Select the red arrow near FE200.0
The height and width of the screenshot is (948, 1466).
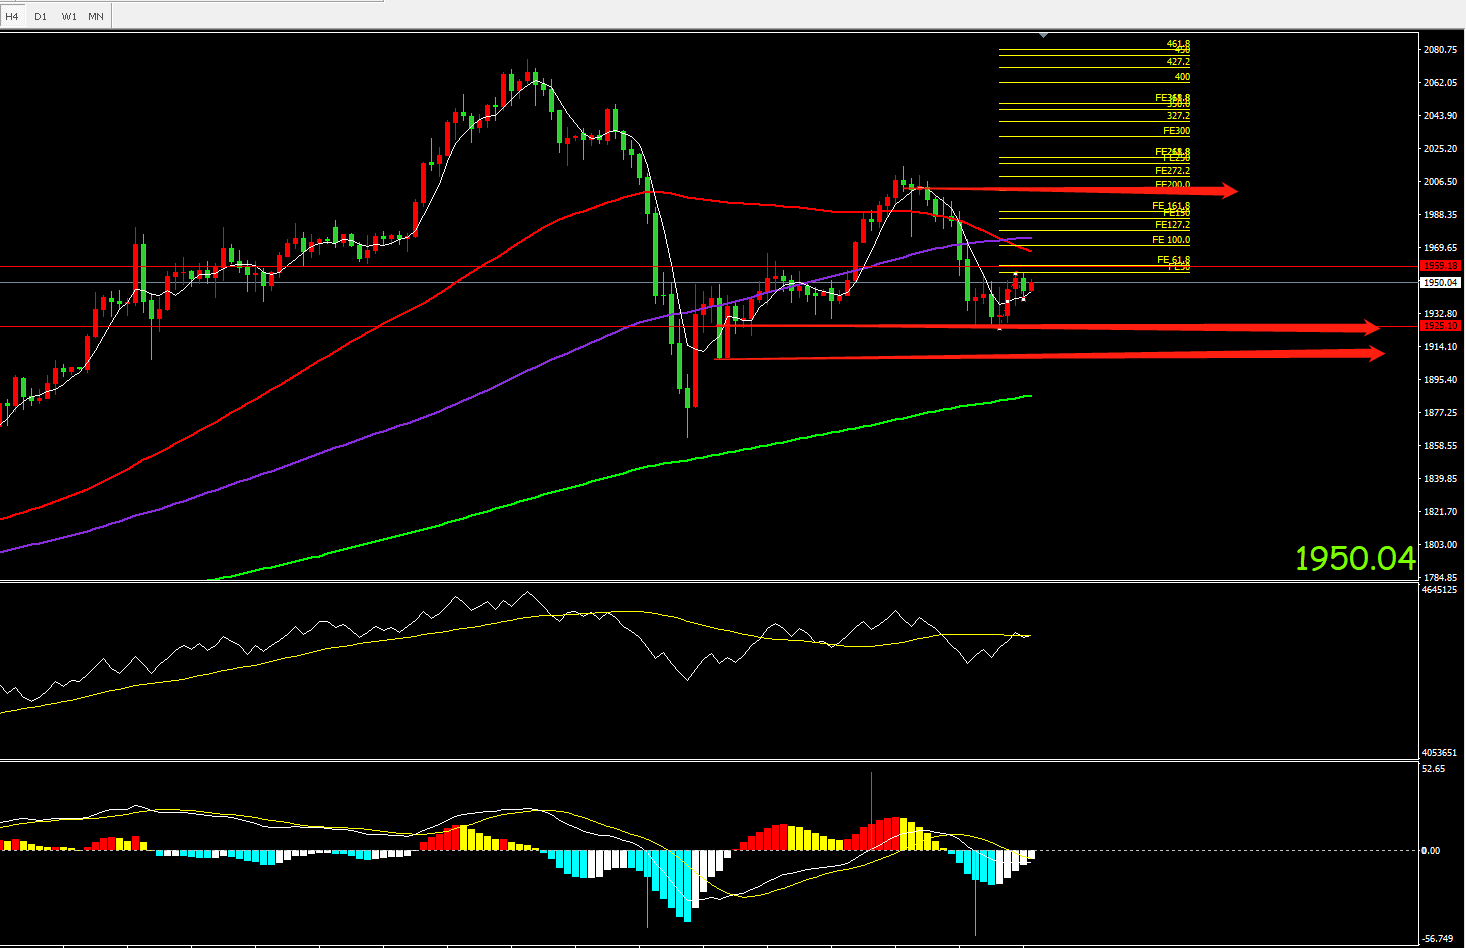point(1082,190)
